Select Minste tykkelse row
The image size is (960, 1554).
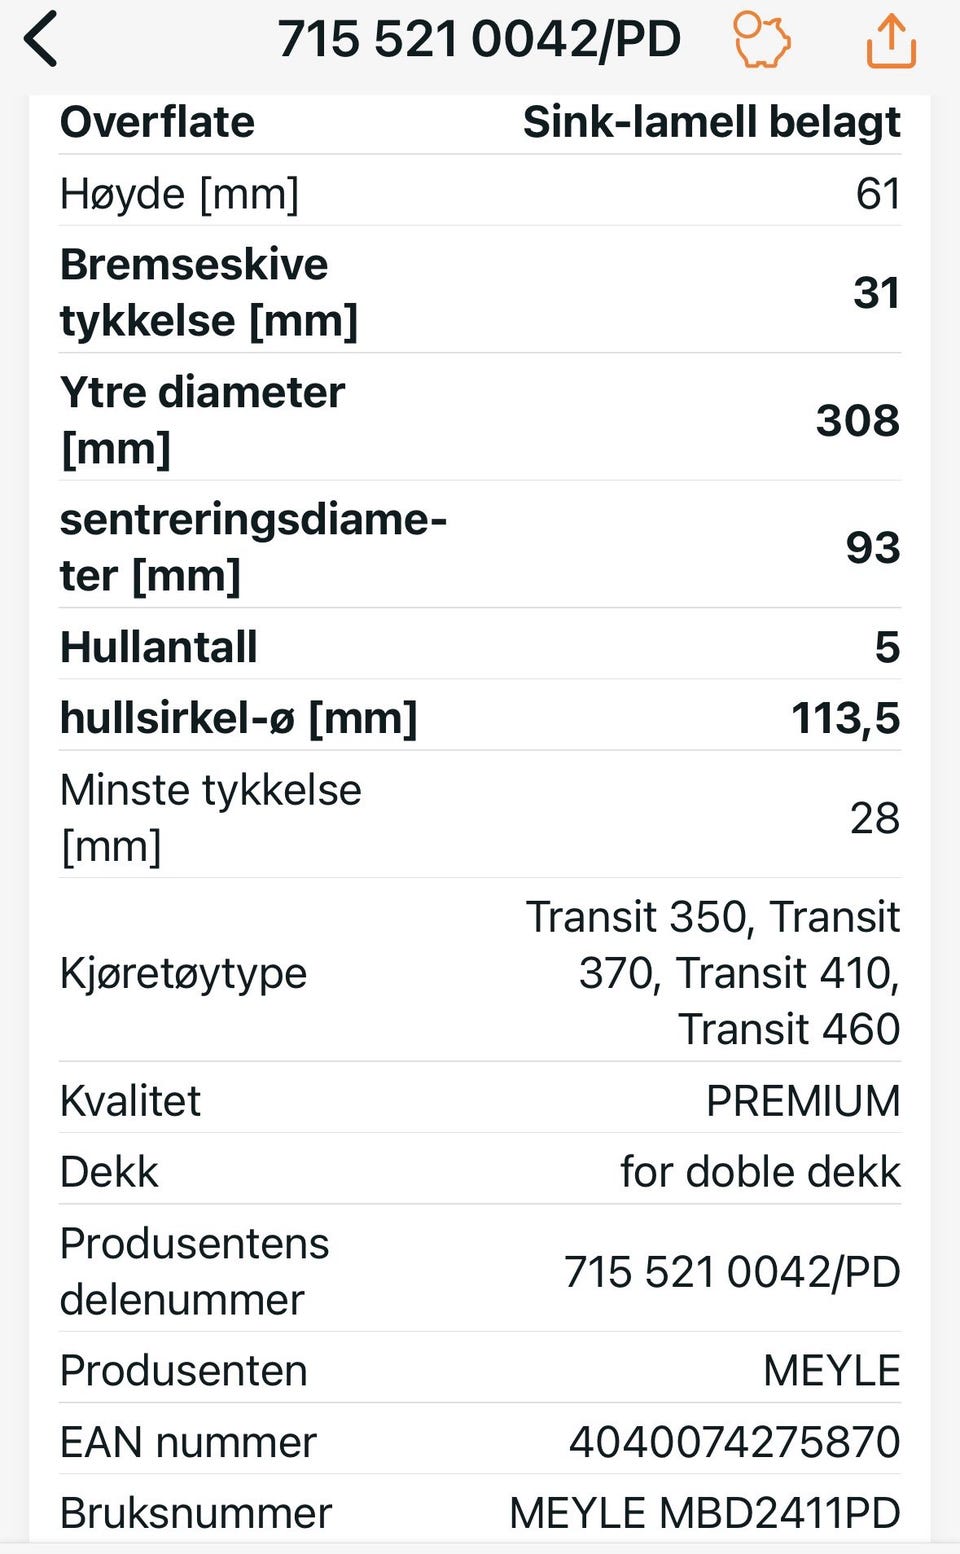tap(480, 817)
